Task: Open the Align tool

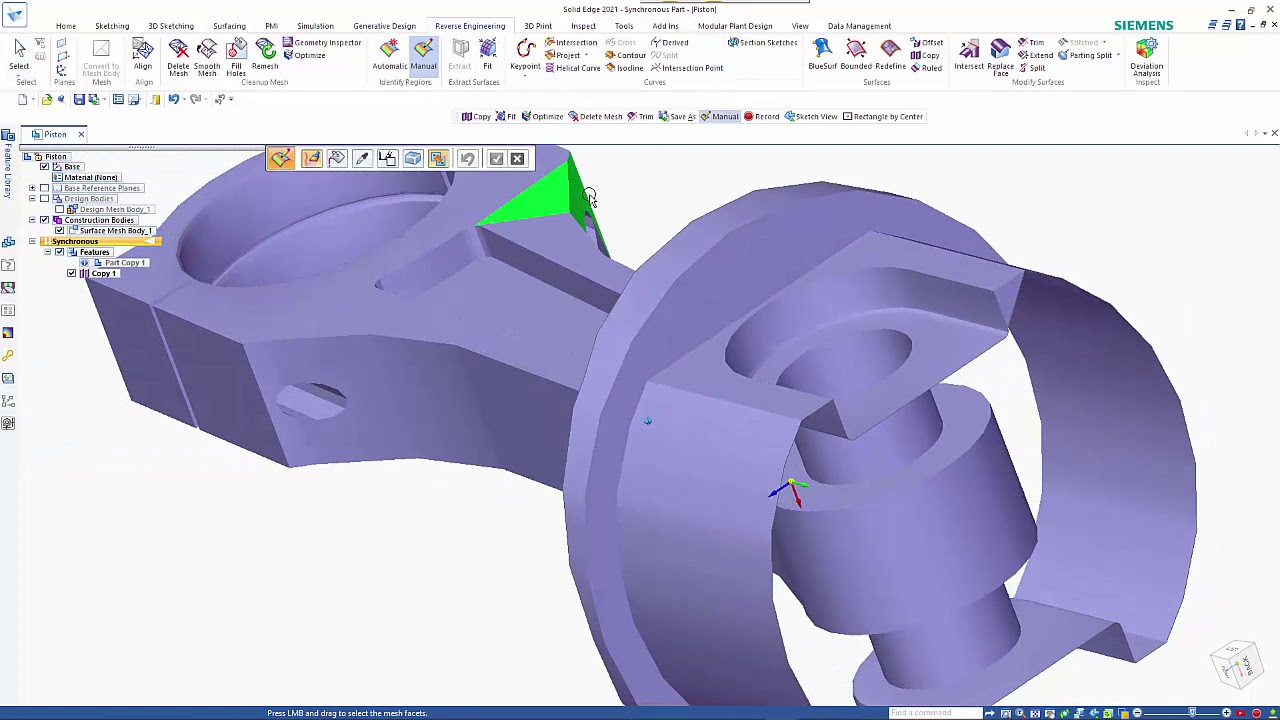Action: [143, 56]
